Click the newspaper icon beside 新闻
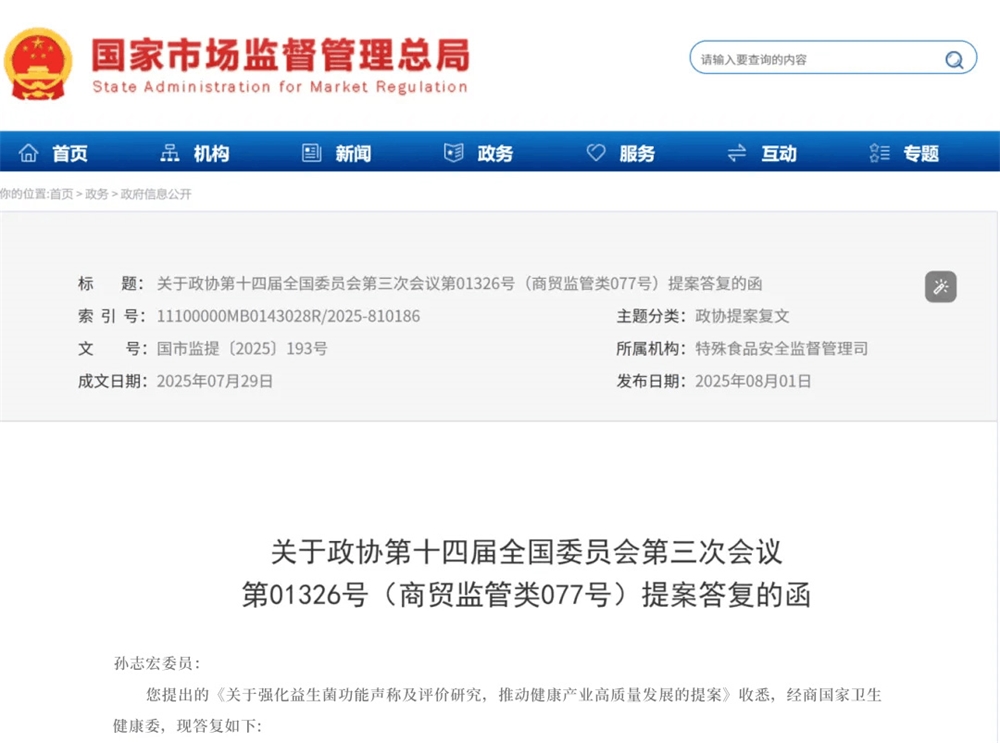Image resolution: width=1000 pixels, height=743 pixels. (312, 153)
